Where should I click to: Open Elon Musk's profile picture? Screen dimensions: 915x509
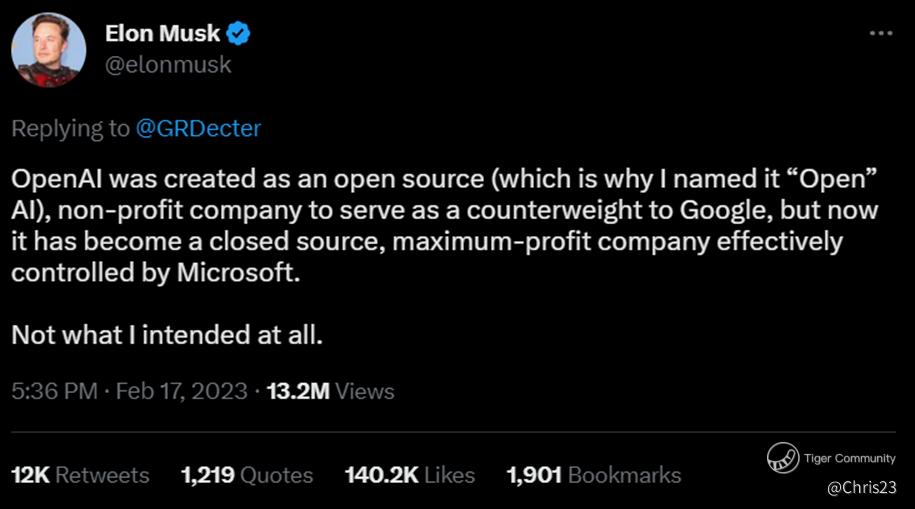[x=48, y=50]
